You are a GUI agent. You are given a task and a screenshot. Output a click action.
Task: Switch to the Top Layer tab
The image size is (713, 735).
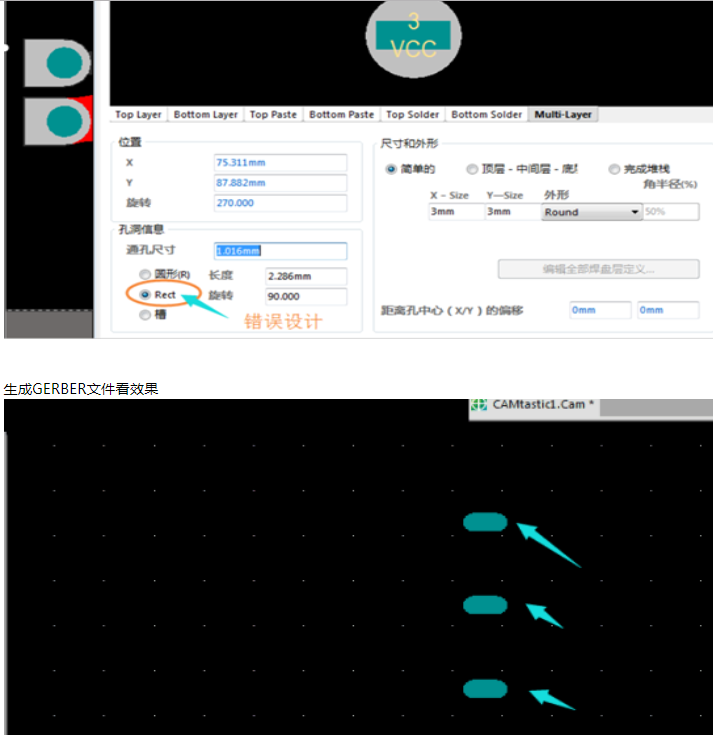click(x=138, y=115)
